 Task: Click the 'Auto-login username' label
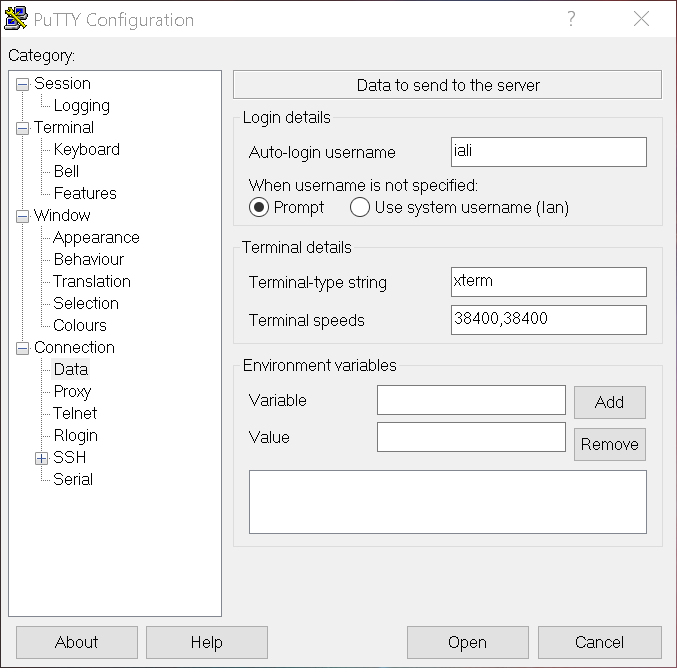[322, 152]
